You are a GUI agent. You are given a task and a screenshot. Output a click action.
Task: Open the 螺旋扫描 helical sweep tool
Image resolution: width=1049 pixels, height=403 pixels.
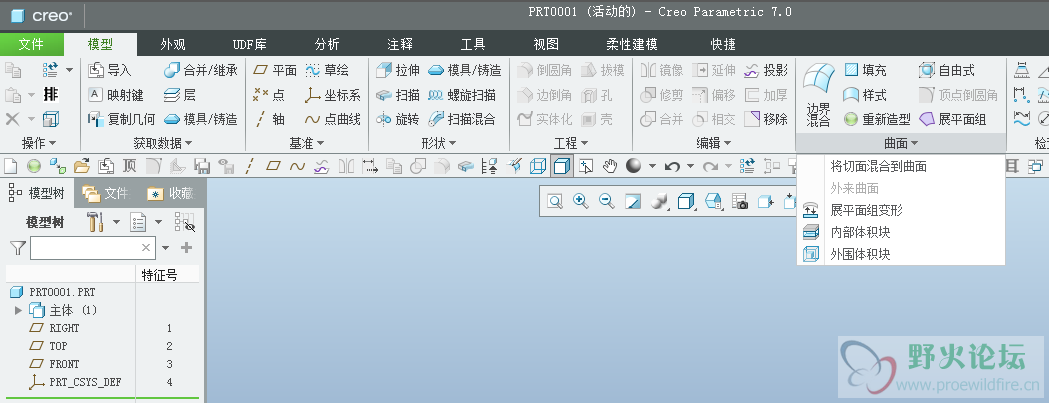pos(462,95)
